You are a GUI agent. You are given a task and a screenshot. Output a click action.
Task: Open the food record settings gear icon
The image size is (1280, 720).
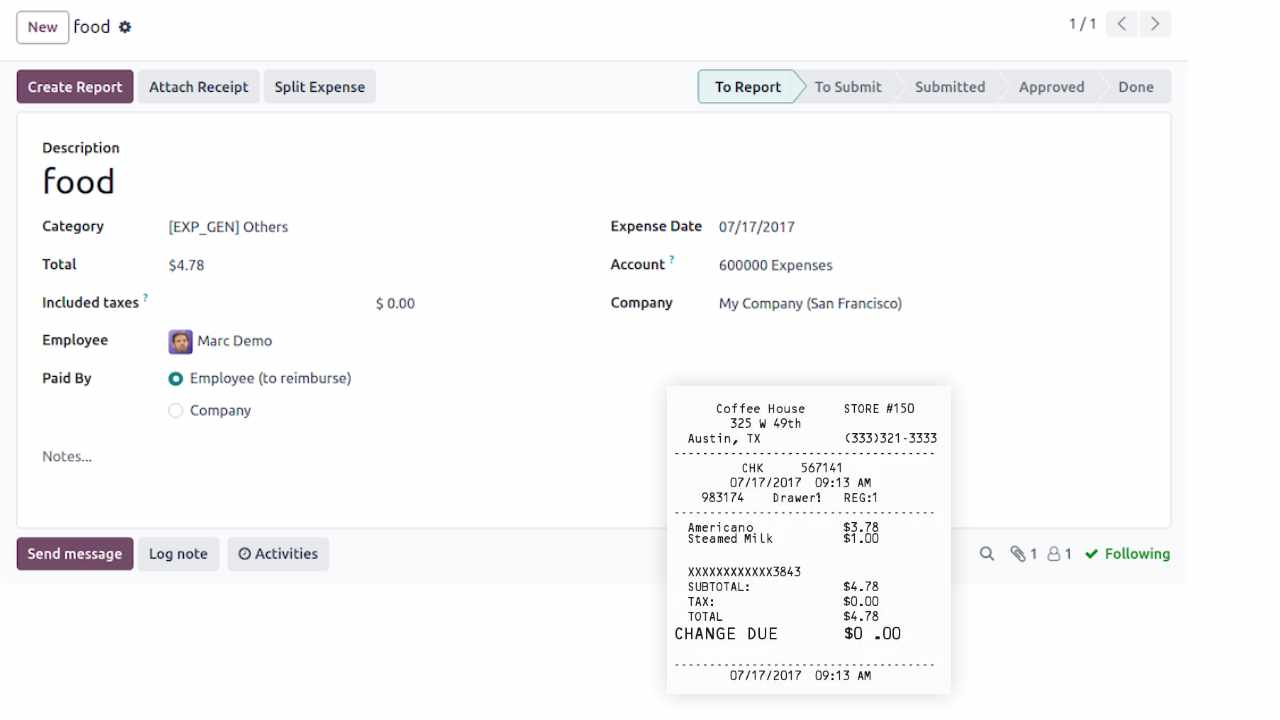pyautogui.click(x=125, y=27)
